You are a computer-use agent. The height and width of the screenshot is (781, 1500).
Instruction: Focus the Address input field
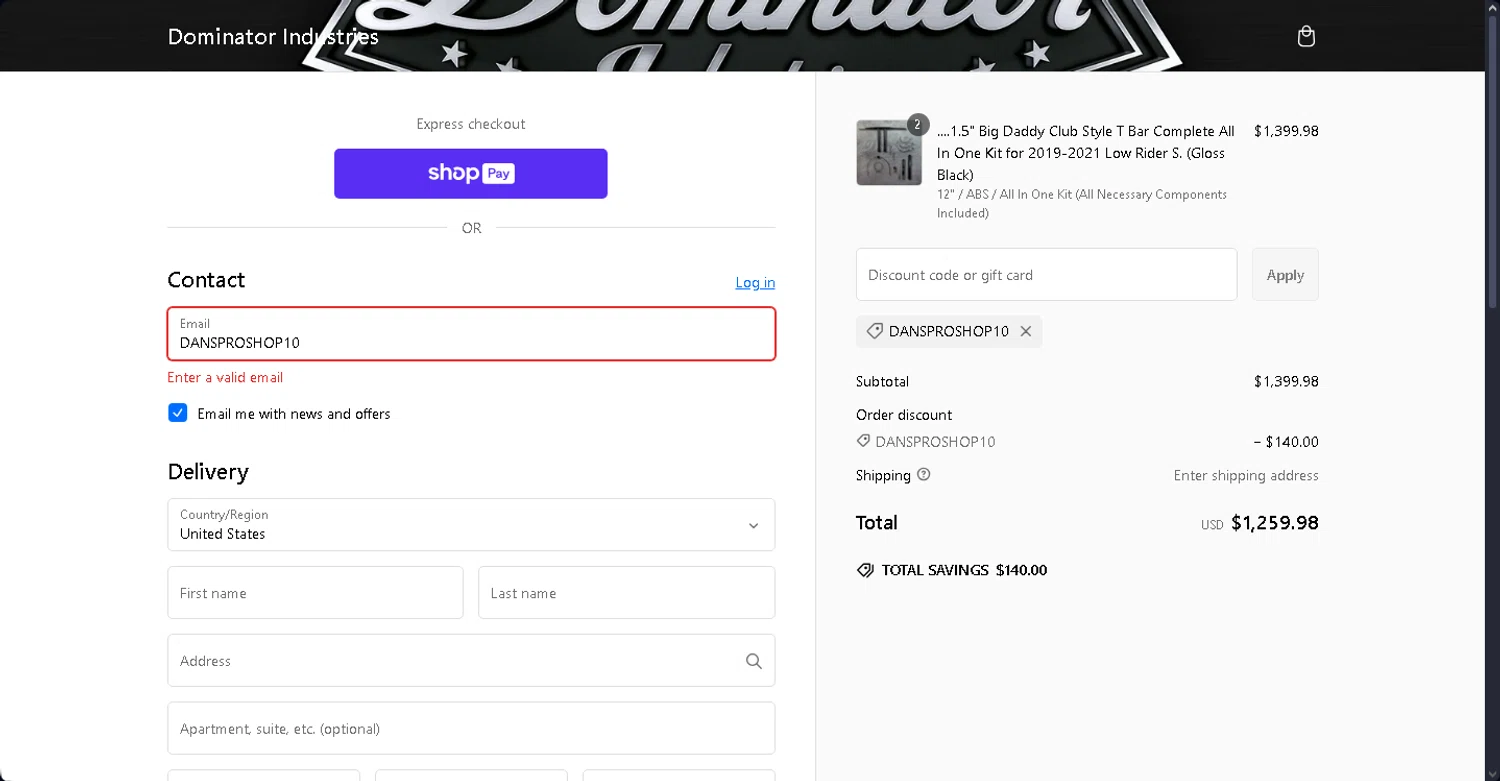tap(471, 661)
